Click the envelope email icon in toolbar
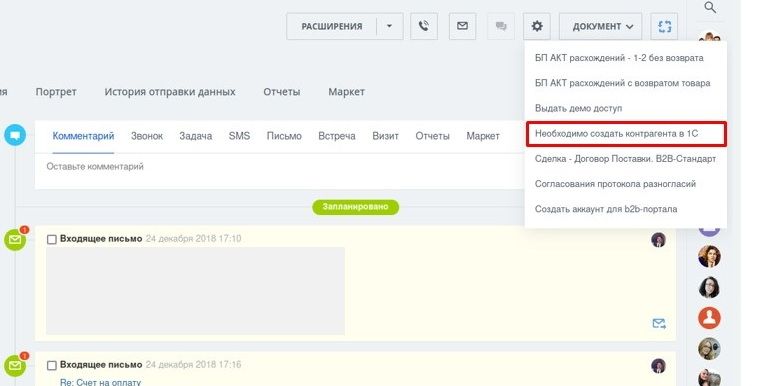The height and width of the screenshot is (386, 772). pyautogui.click(x=462, y=26)
